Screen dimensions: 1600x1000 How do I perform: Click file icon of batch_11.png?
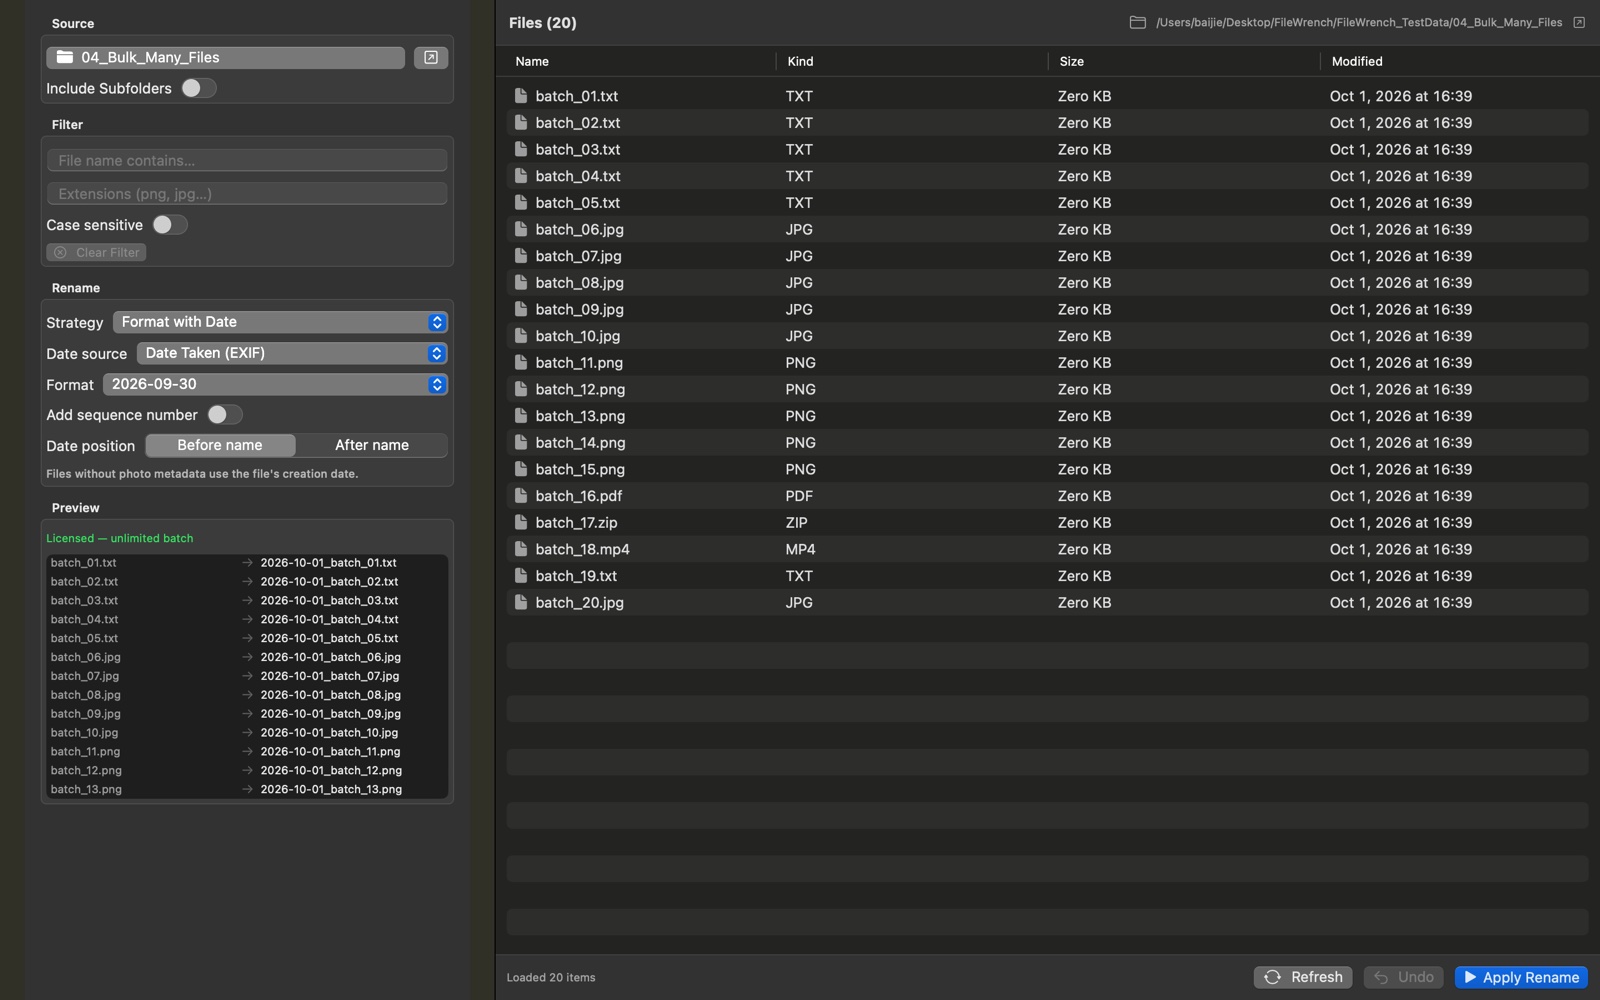[x=520, y=362]
